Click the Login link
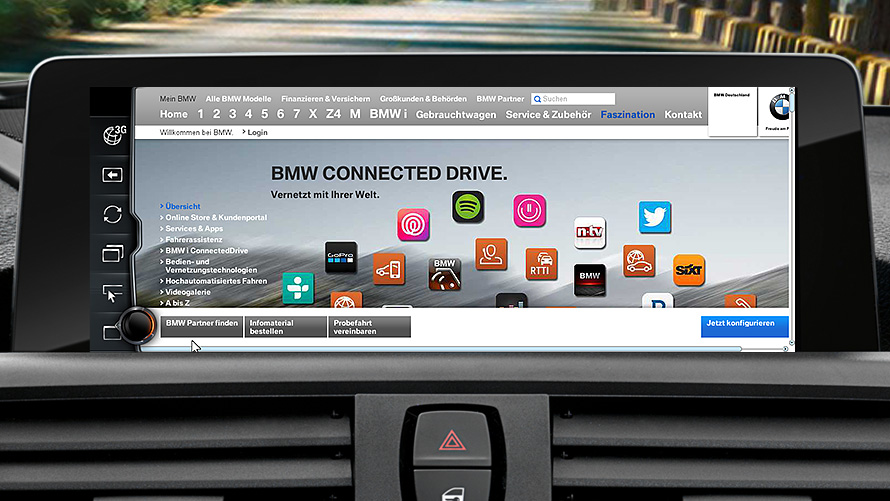The image size is (890, 501). (255, 132)
